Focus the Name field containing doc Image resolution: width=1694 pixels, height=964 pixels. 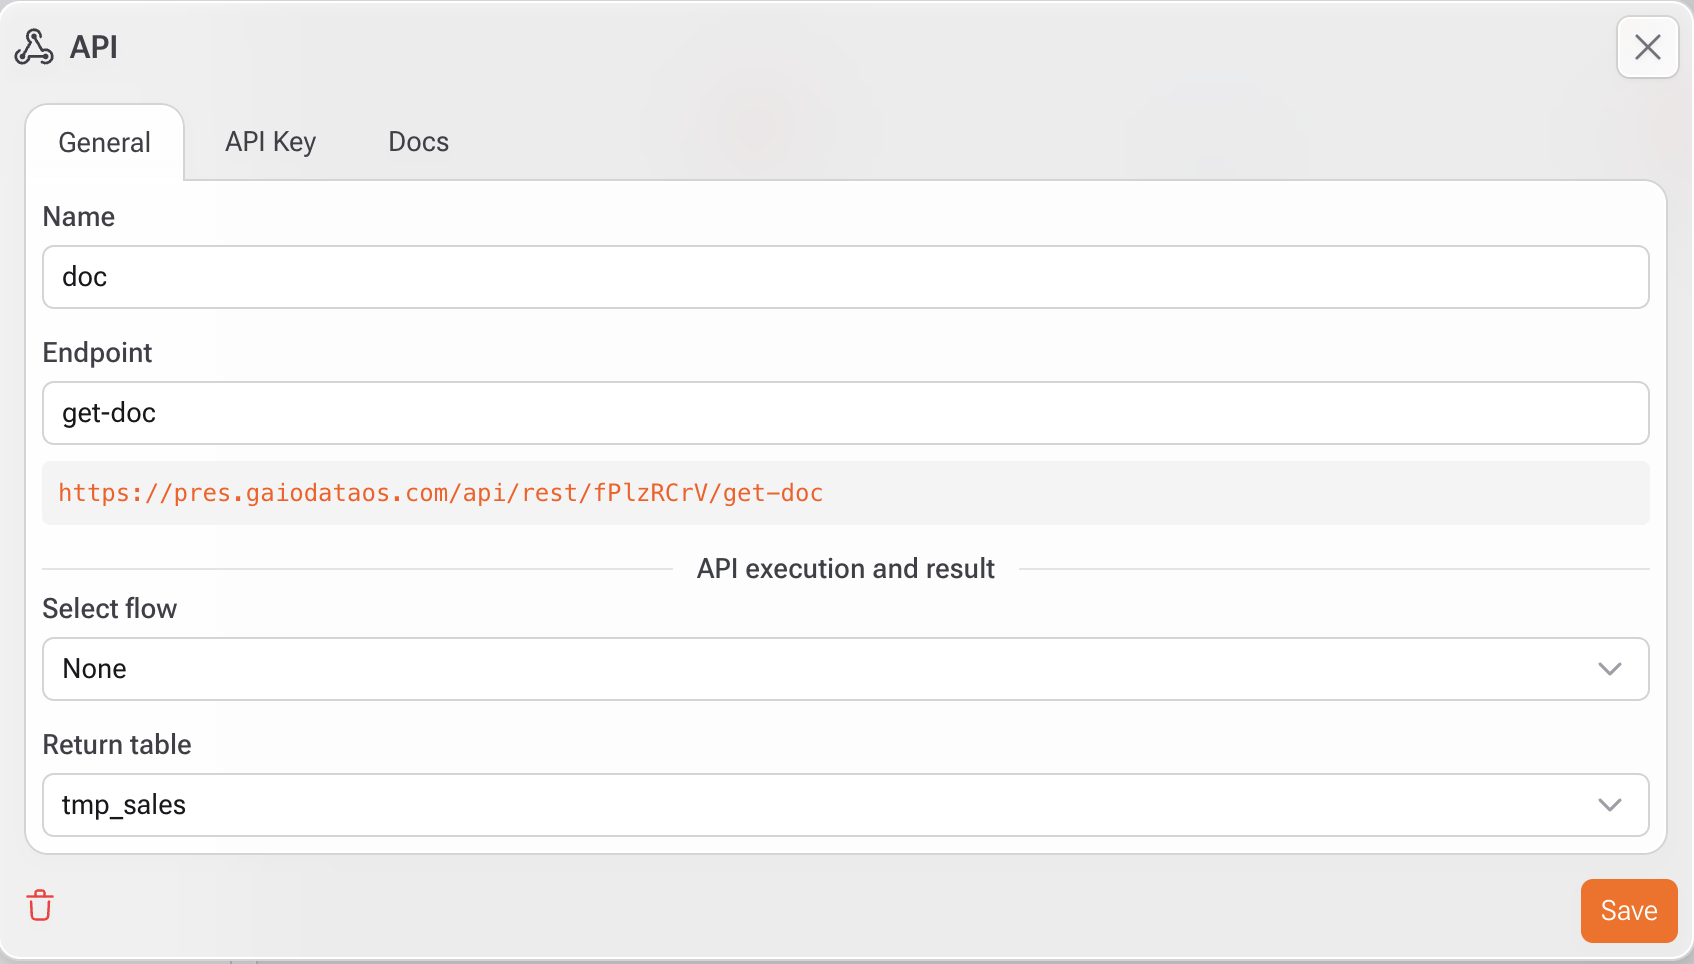click(x=845, y=277)
